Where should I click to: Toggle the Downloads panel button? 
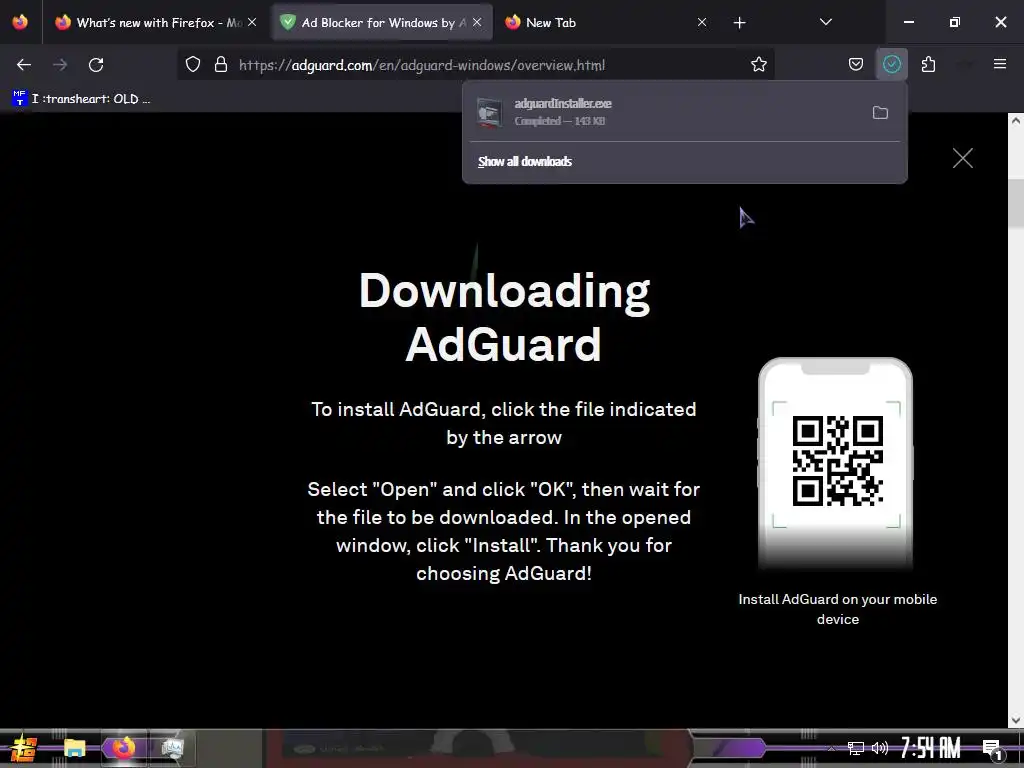891,65
